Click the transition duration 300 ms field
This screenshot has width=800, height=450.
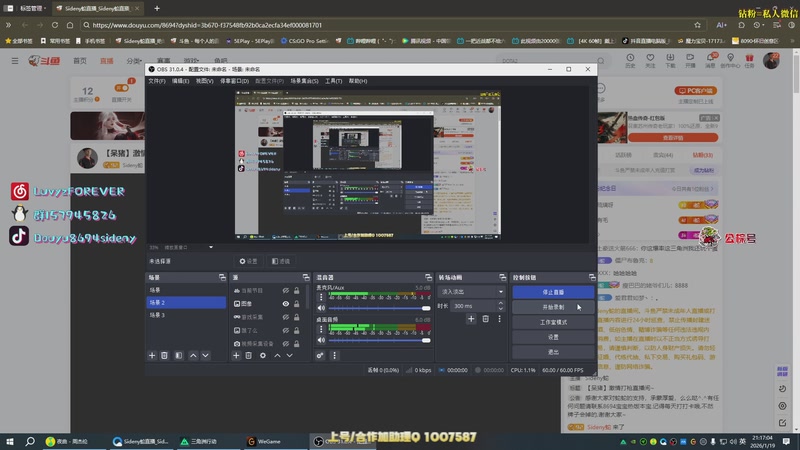click(473, 306)
